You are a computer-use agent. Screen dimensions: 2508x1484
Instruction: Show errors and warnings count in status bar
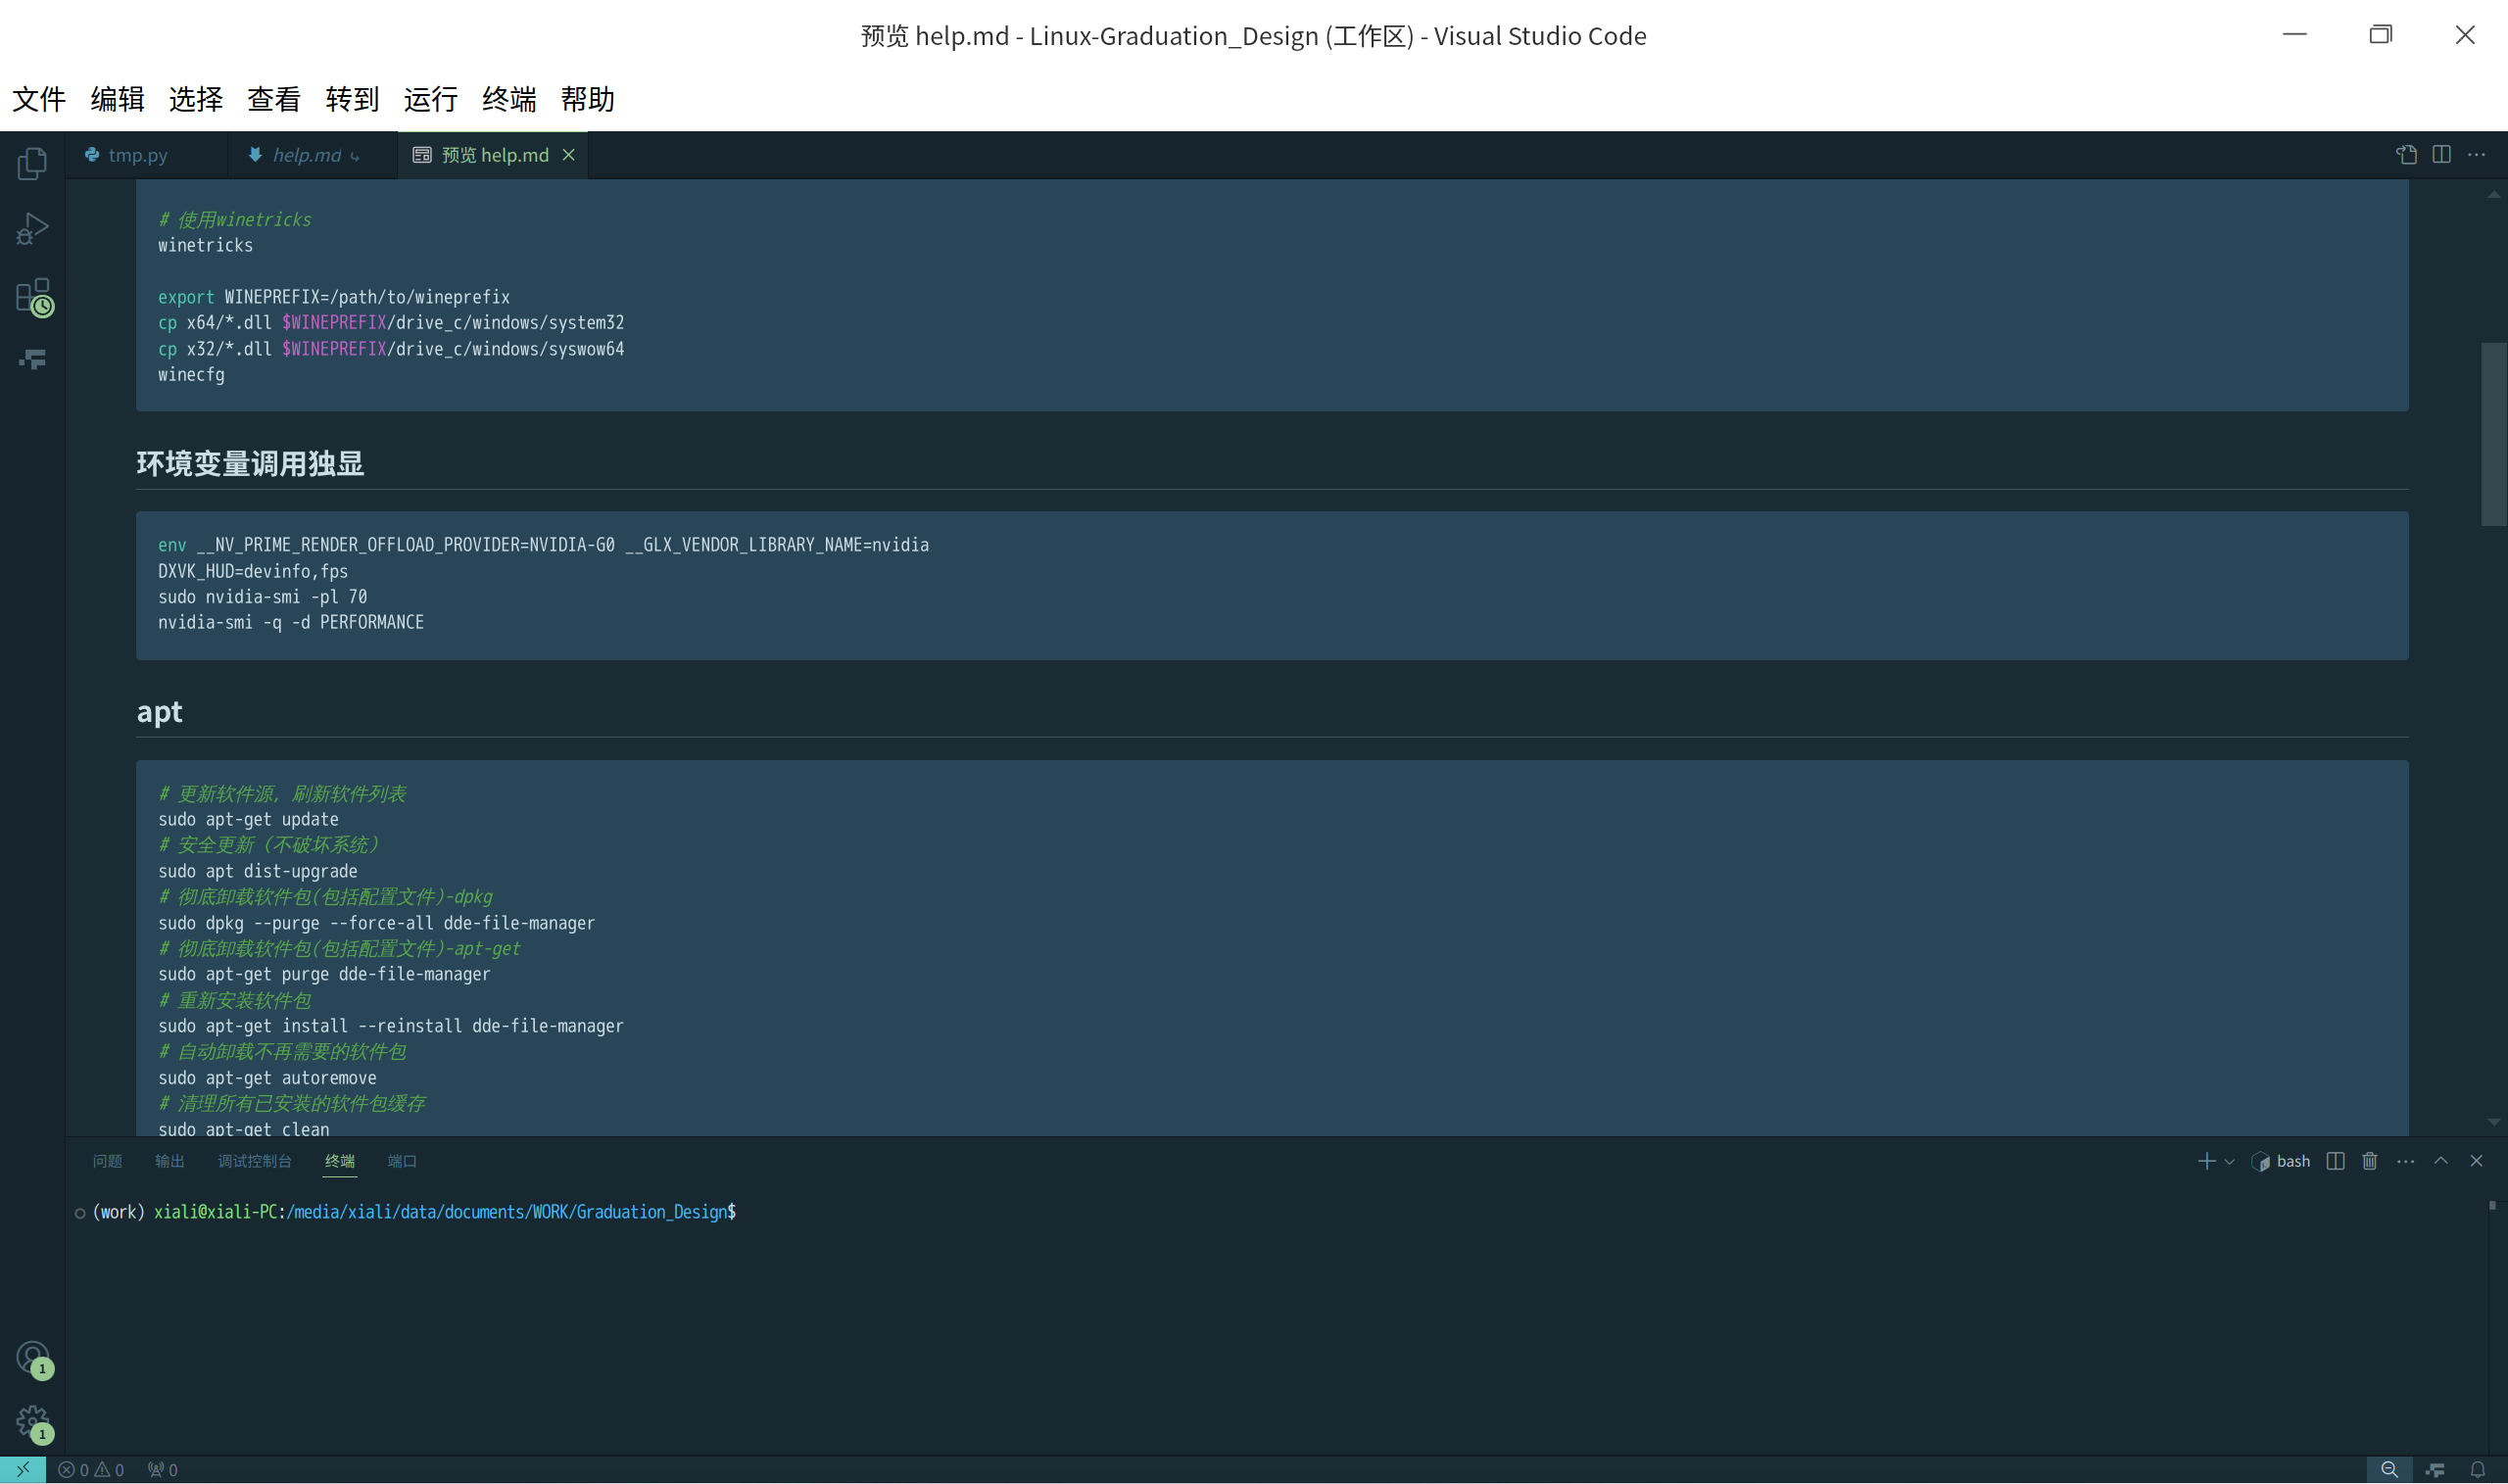click(x=91, y=1469)
